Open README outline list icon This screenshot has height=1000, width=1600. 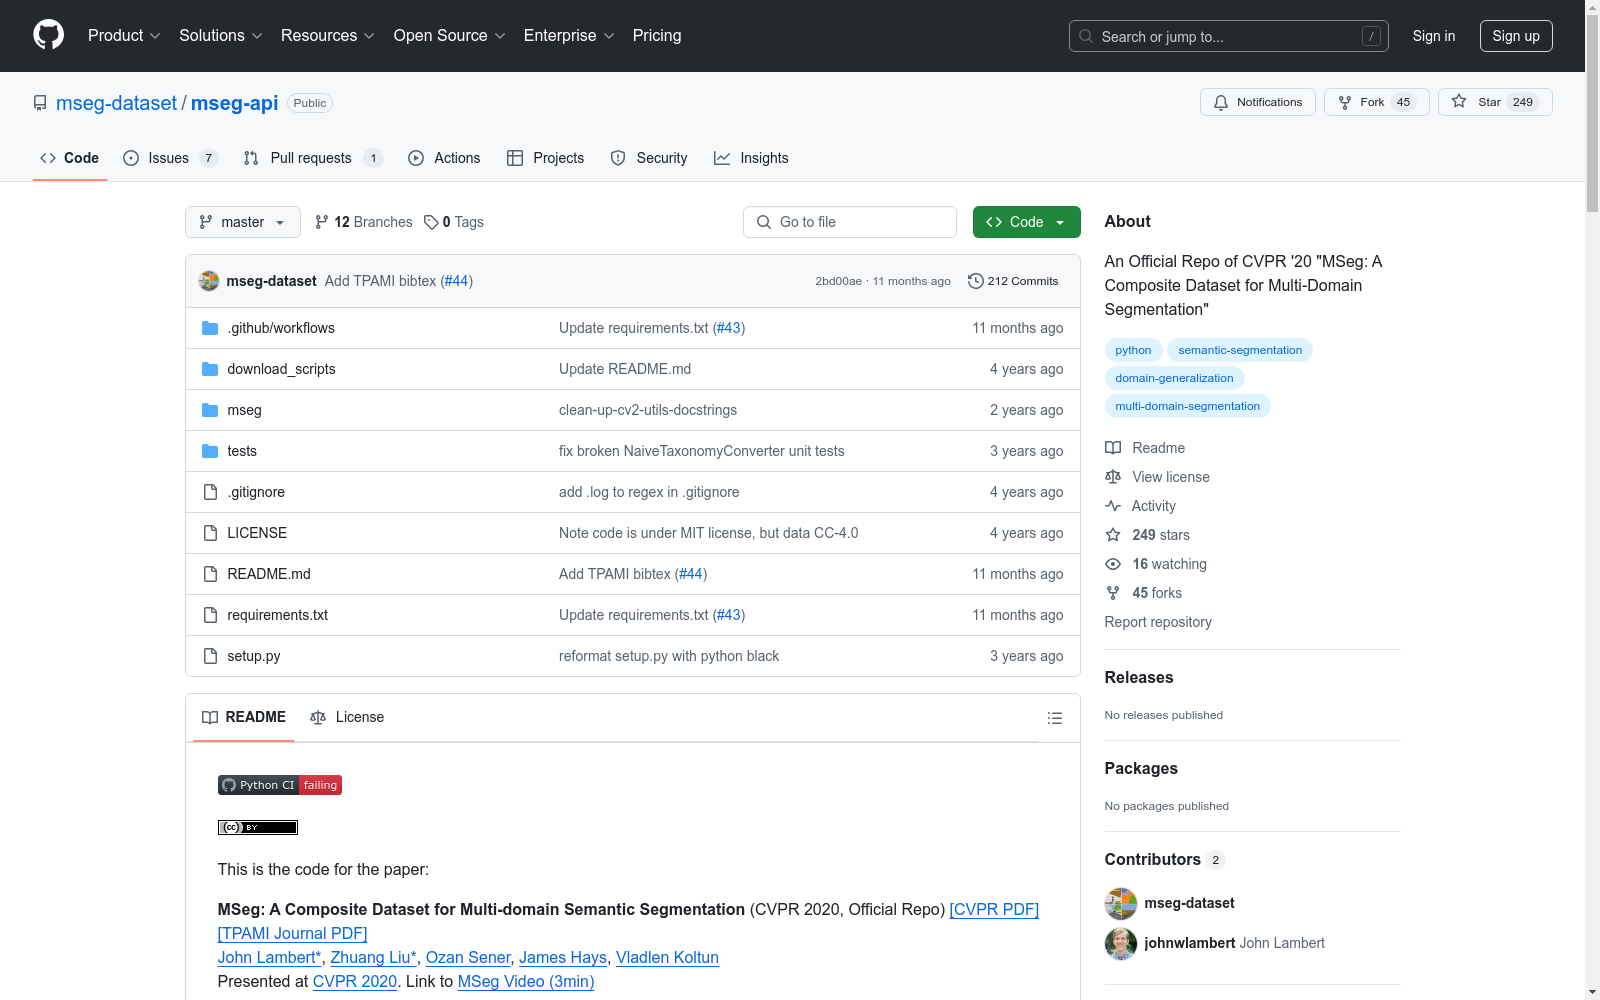(x=1055, y=718)
